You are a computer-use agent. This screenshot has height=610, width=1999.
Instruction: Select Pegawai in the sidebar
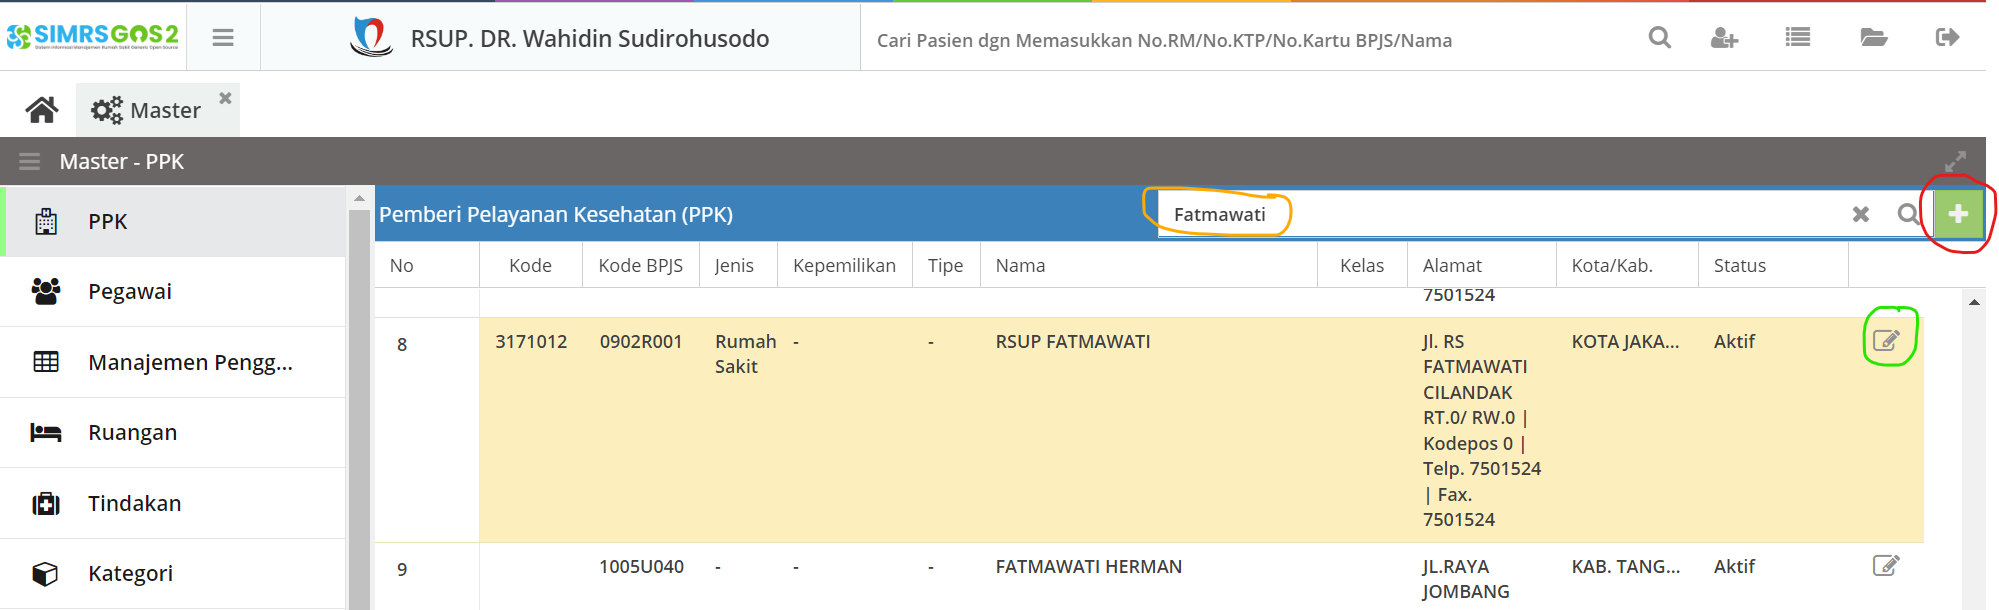130,292
